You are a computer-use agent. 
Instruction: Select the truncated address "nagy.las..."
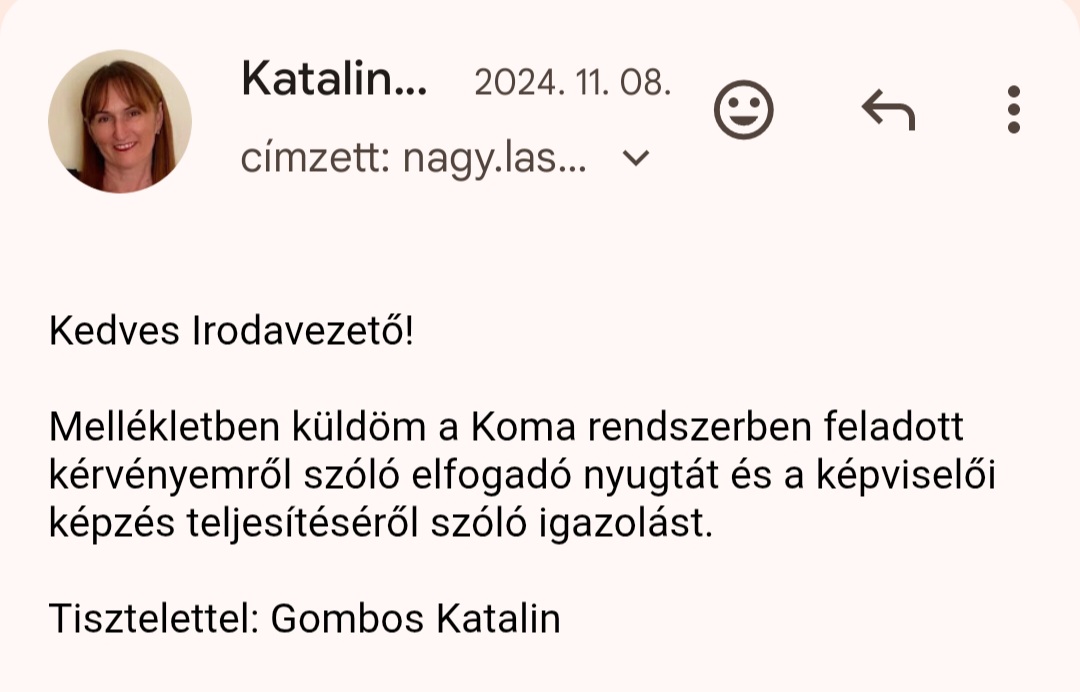pos(495,161)
